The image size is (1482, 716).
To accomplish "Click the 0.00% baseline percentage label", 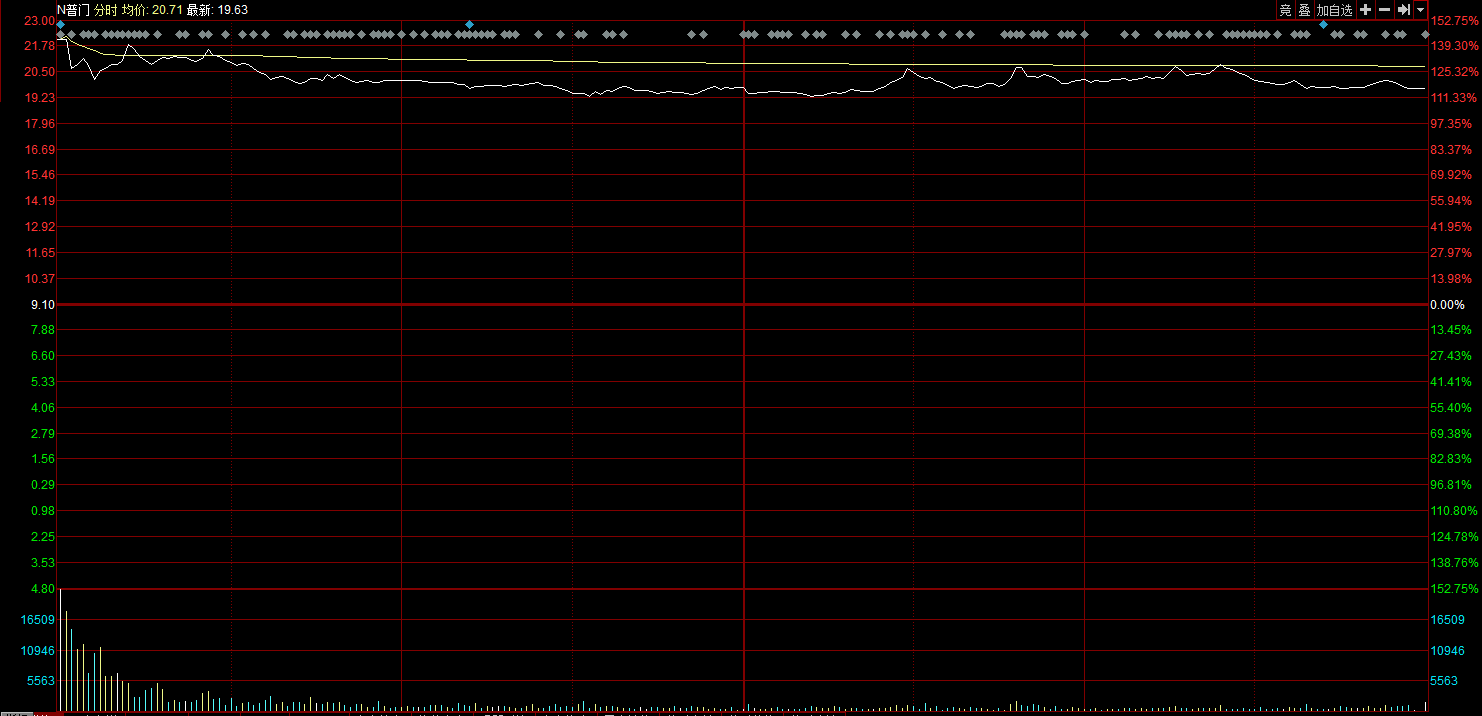I will pyautogui.click(x=1447, y=304).
